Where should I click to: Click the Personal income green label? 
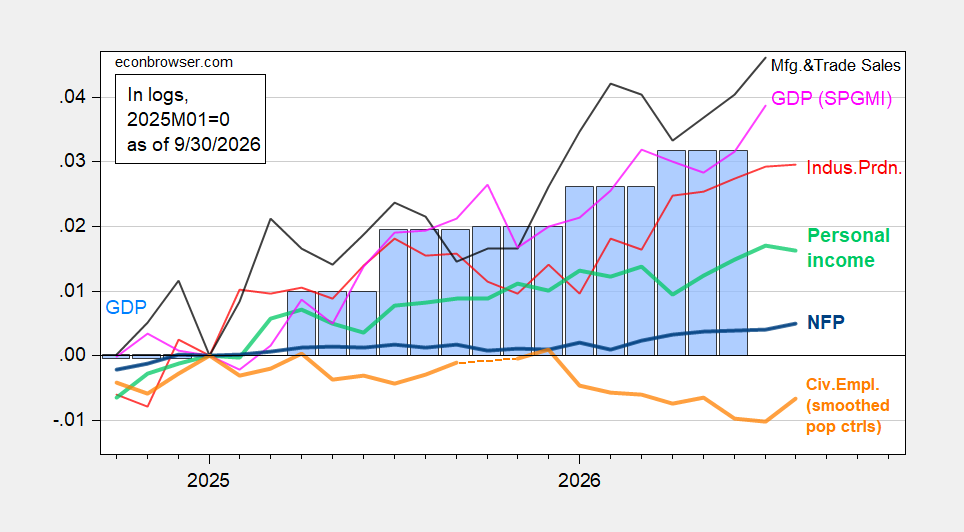848,248
